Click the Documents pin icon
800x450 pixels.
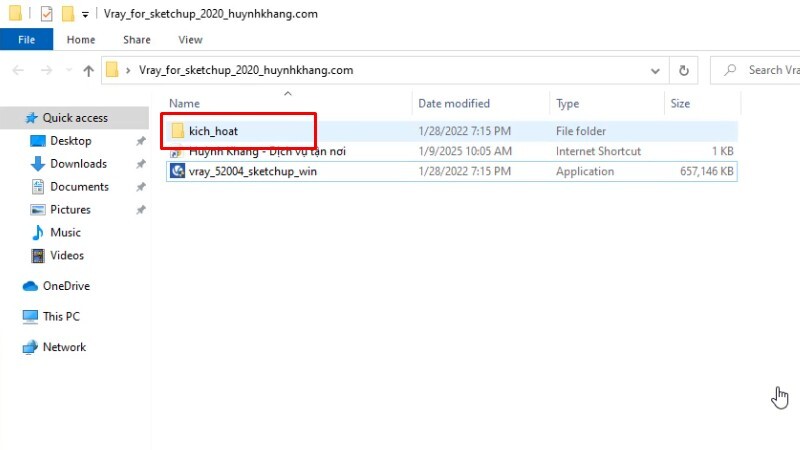pyautogui.click(x=141, y=187)
